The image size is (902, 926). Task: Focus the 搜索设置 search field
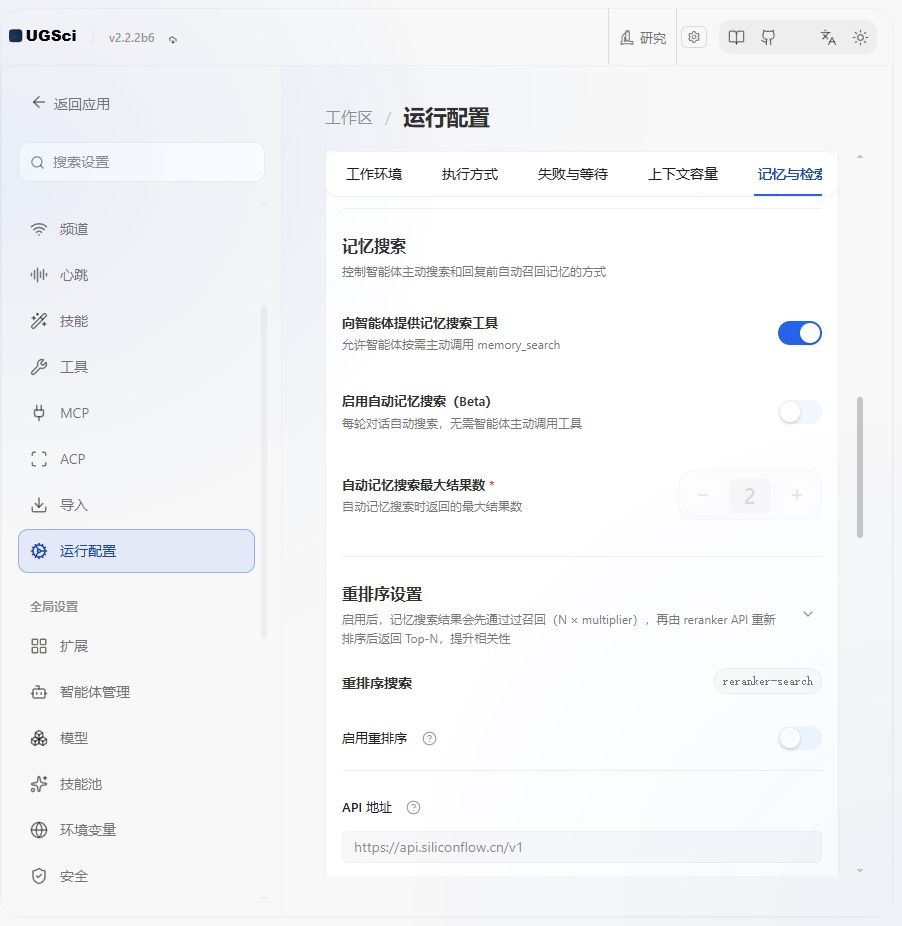pos(141,162)
